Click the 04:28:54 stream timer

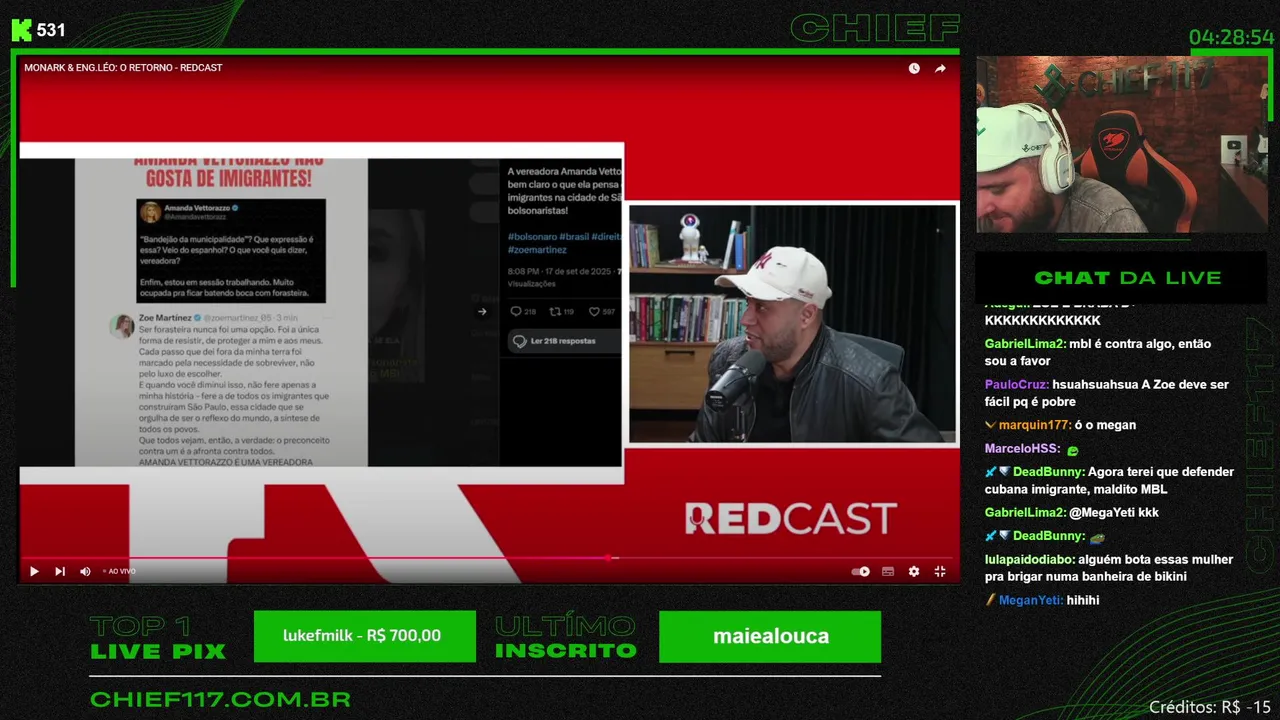click(x=1231, y=38)
